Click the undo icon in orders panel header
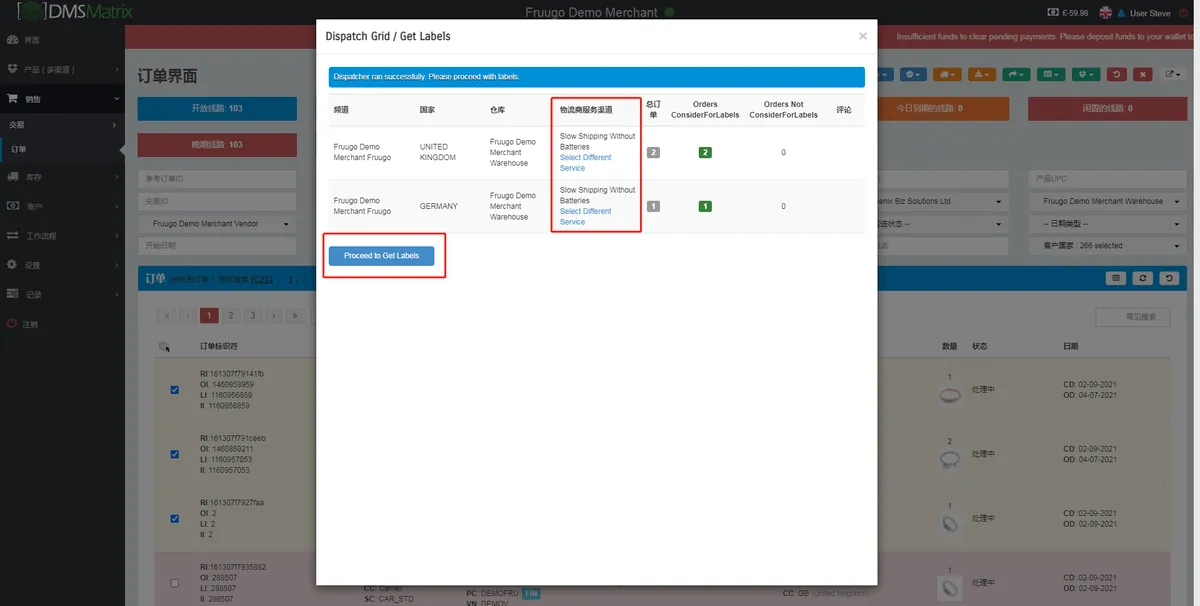Image resolution: width=1200 pixels, height=606 pixels. tap(1169, 278)
